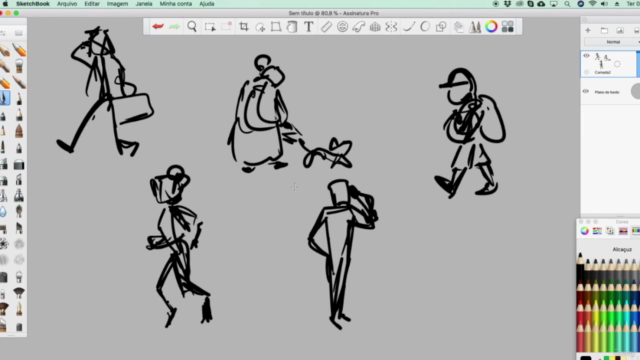Image resolution: width=640 pixels, height=360 pixels.
Task: Activate the Ellipse guide
Action: (342, 27)
